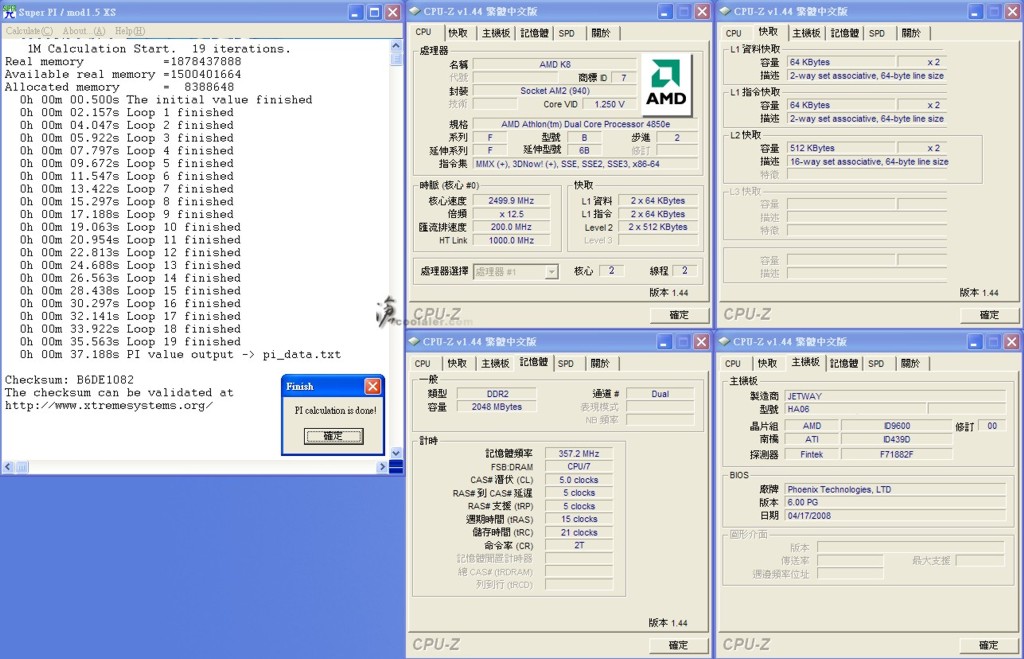The image size is (1024, 659).
Task: Select the SPD tab in top-left CPU-Z
Action: click(x=567, y=33)
